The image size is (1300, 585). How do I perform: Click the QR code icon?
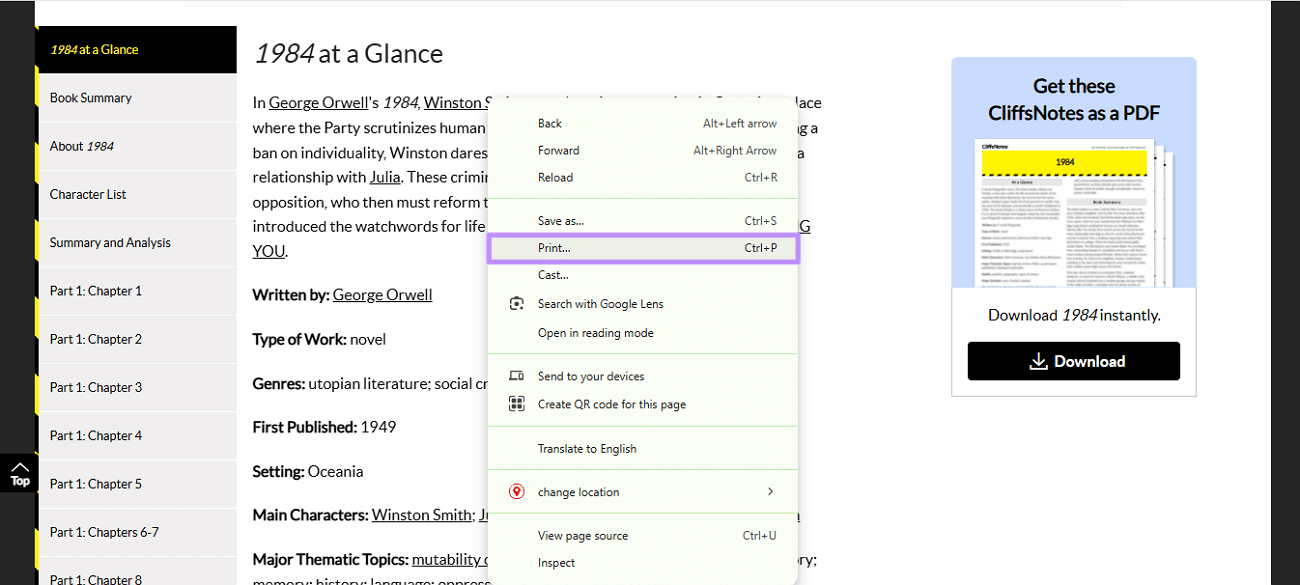pos(516,404)
